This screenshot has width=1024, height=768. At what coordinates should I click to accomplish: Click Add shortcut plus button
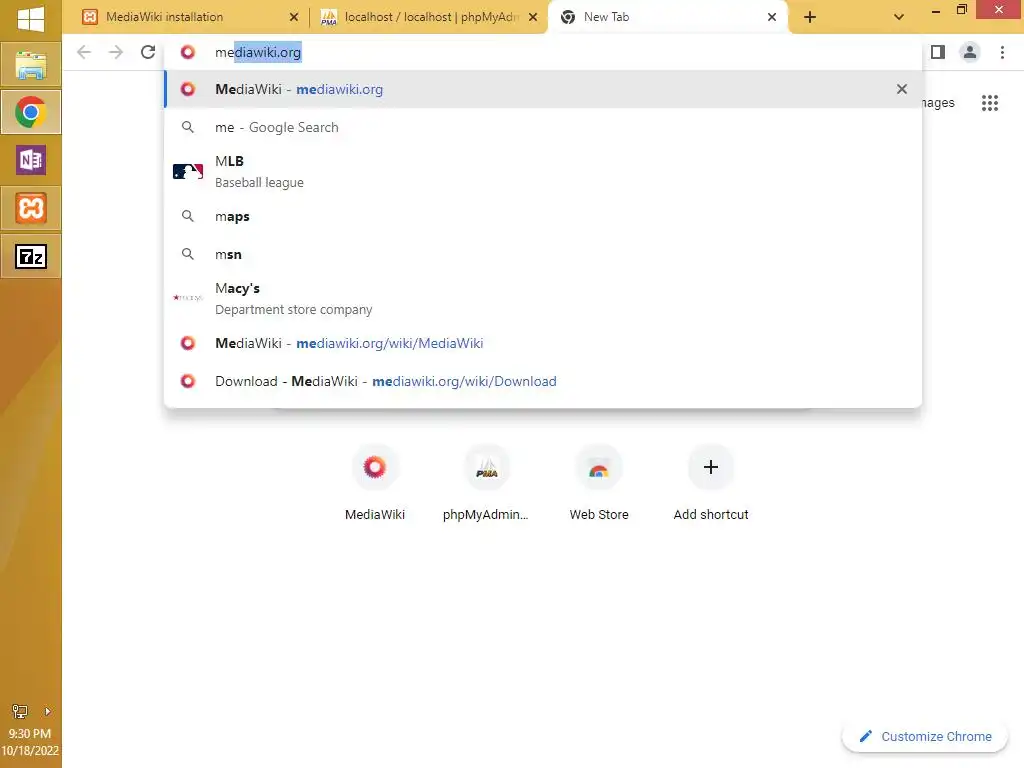711,468
